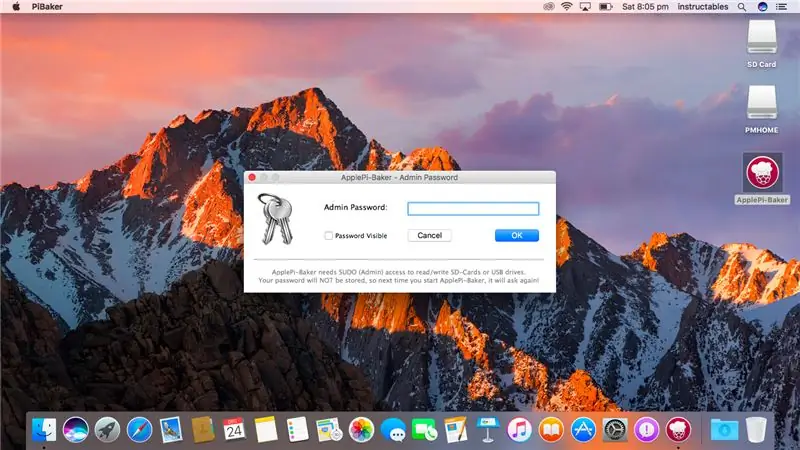Click the AirPlay display icon
This screenshot has width=800, height=450.
pos(585,7)
